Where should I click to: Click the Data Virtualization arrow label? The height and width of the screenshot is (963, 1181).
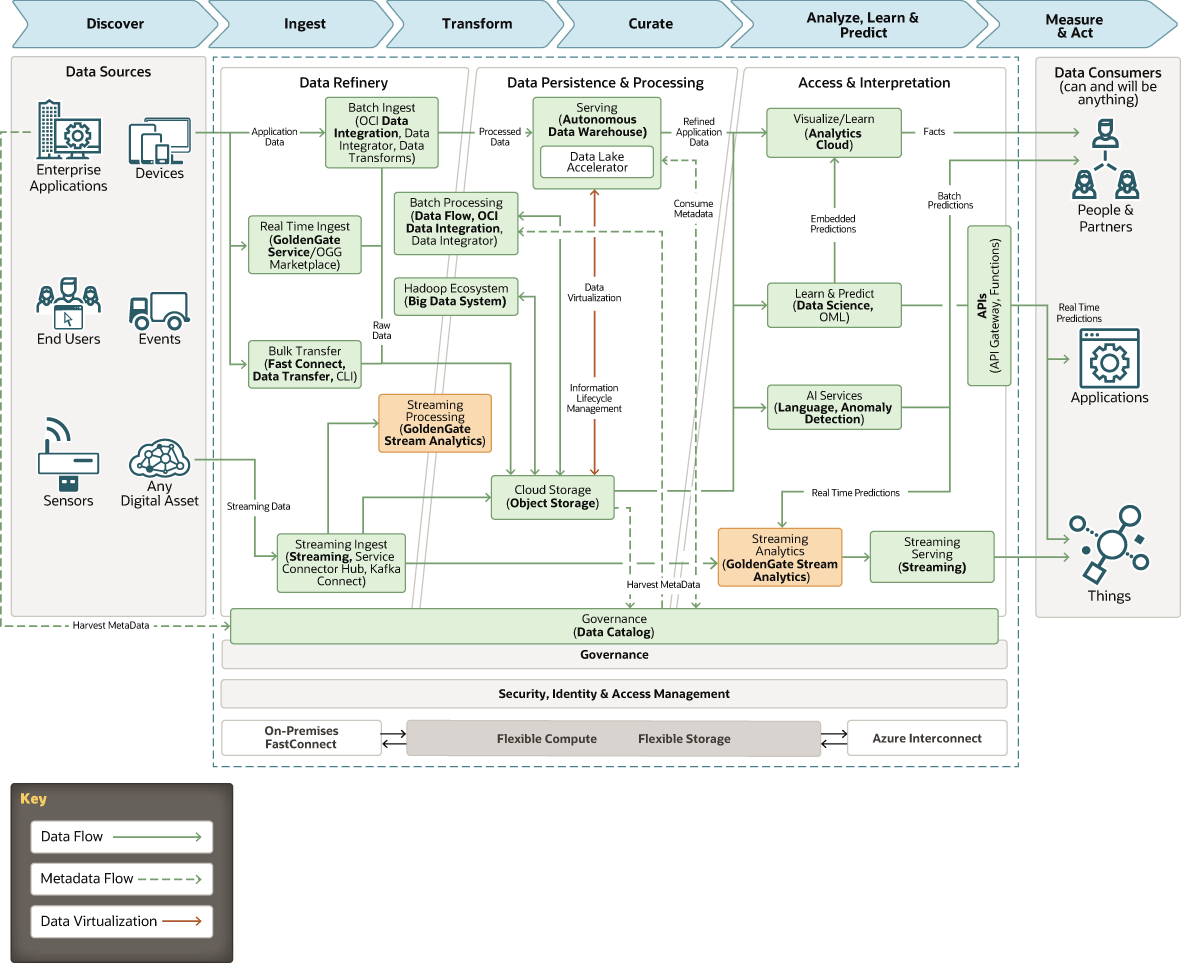[x=594, y=292]
